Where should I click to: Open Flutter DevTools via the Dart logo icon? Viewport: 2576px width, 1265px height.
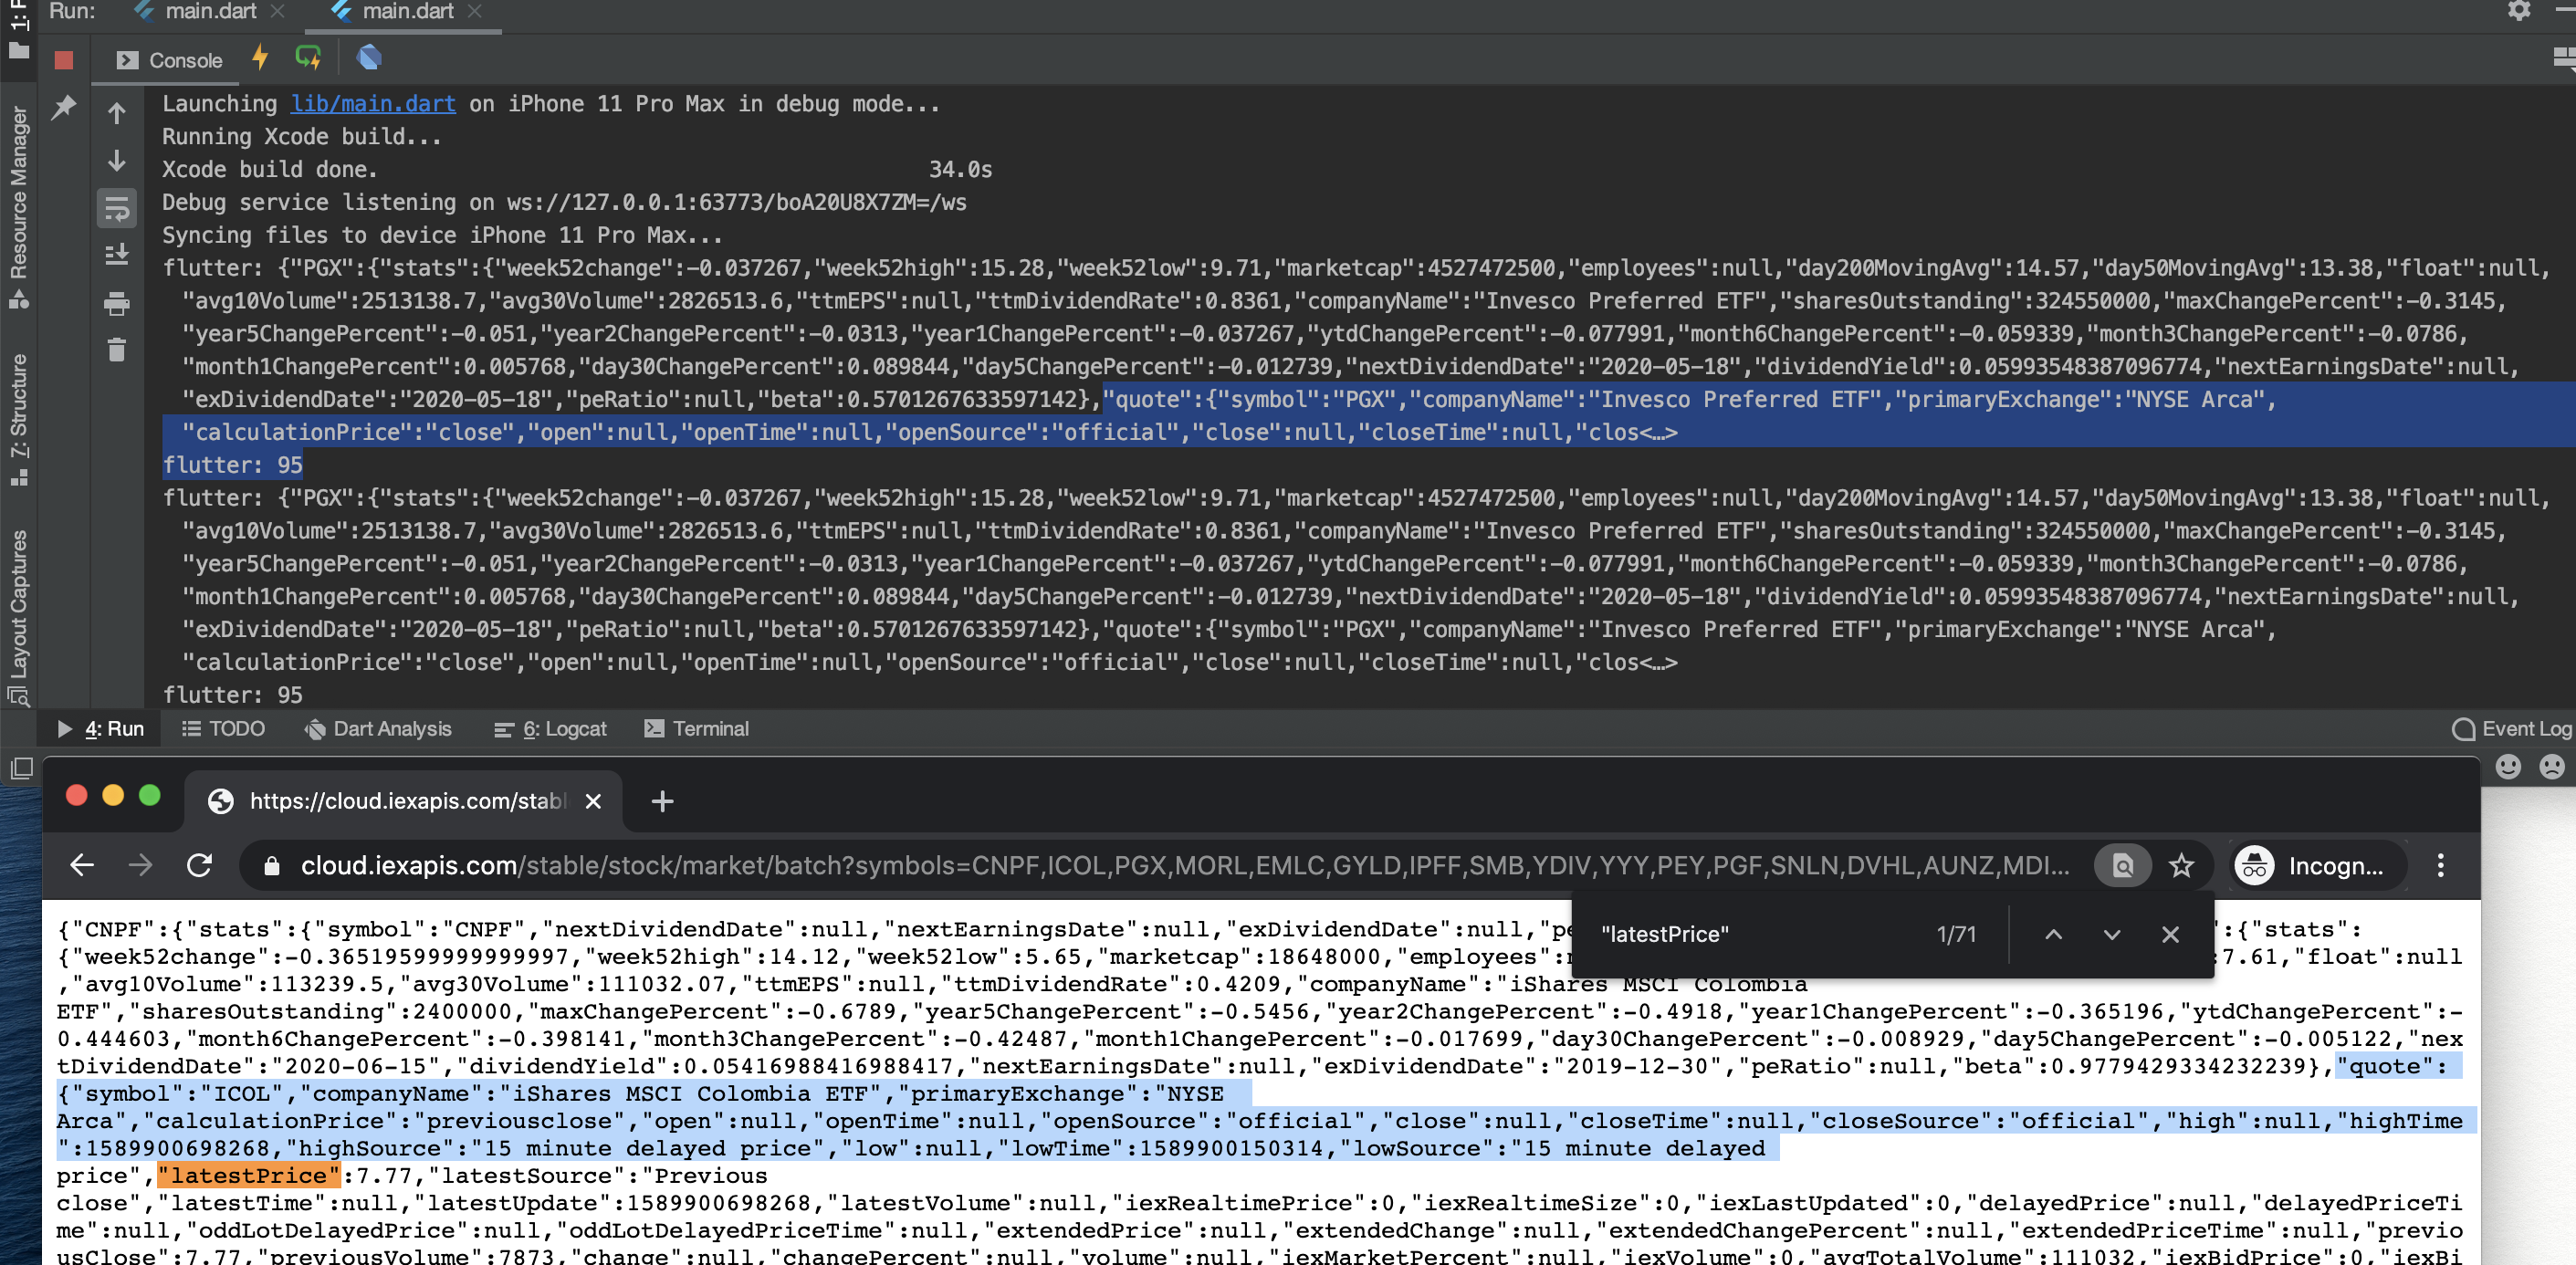coord(370,58)
